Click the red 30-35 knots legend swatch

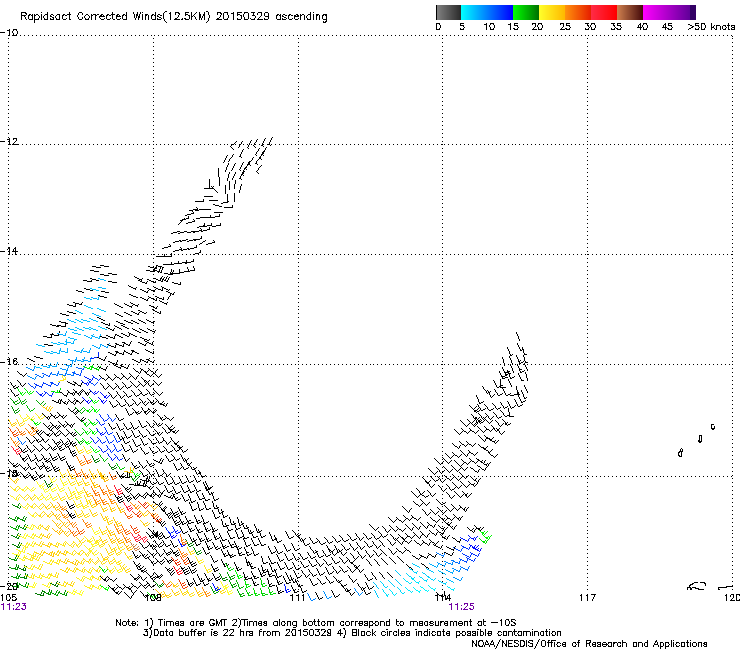604,12
